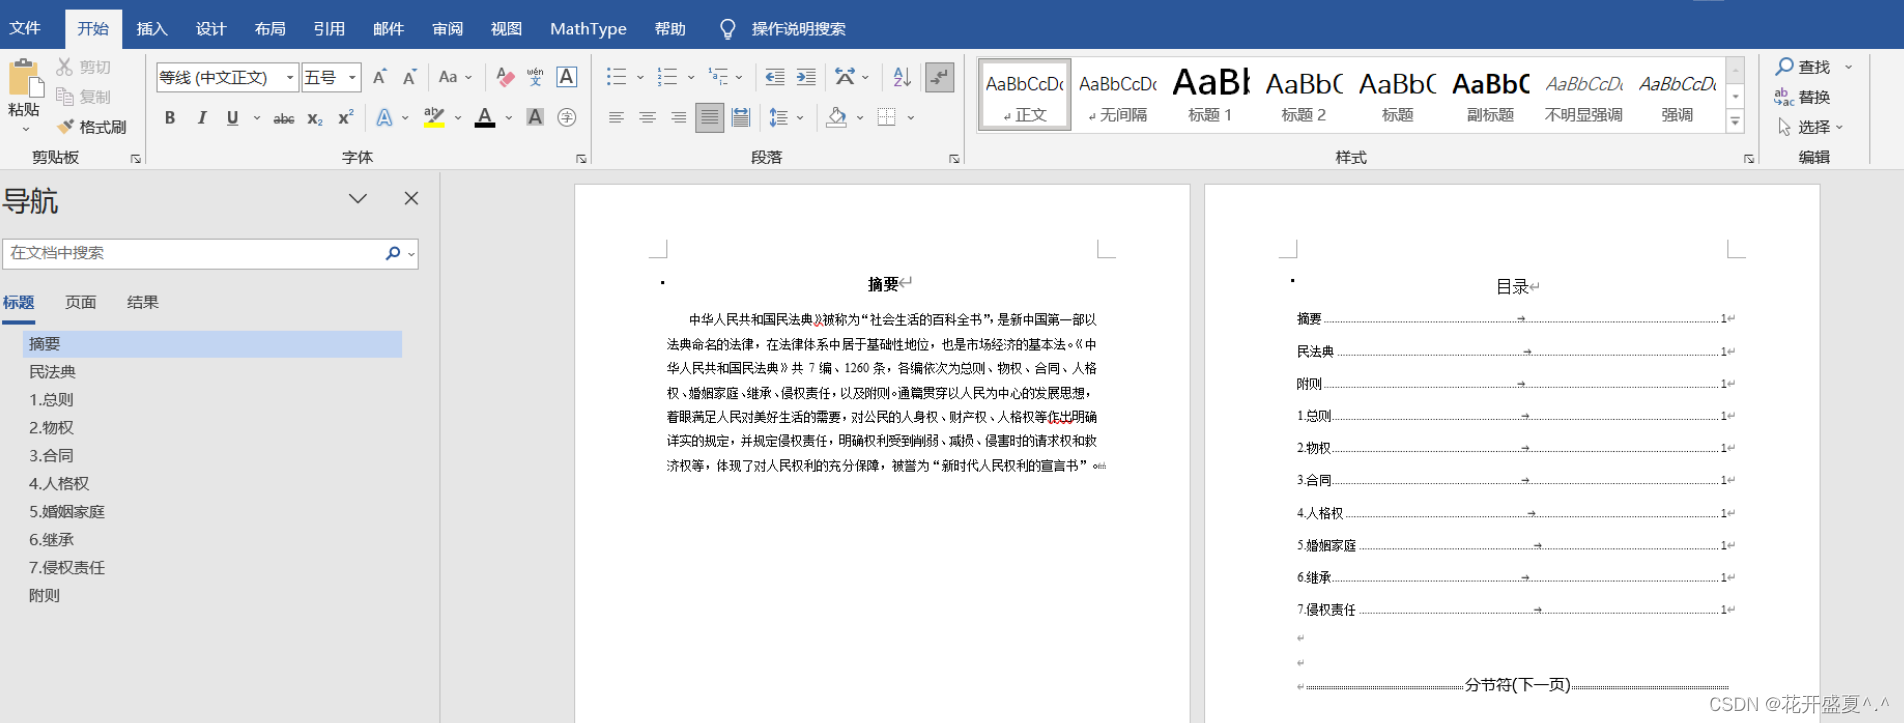Expand the styles gallery
Viewport: 1904px width, 723px height.
(1736, 122)
